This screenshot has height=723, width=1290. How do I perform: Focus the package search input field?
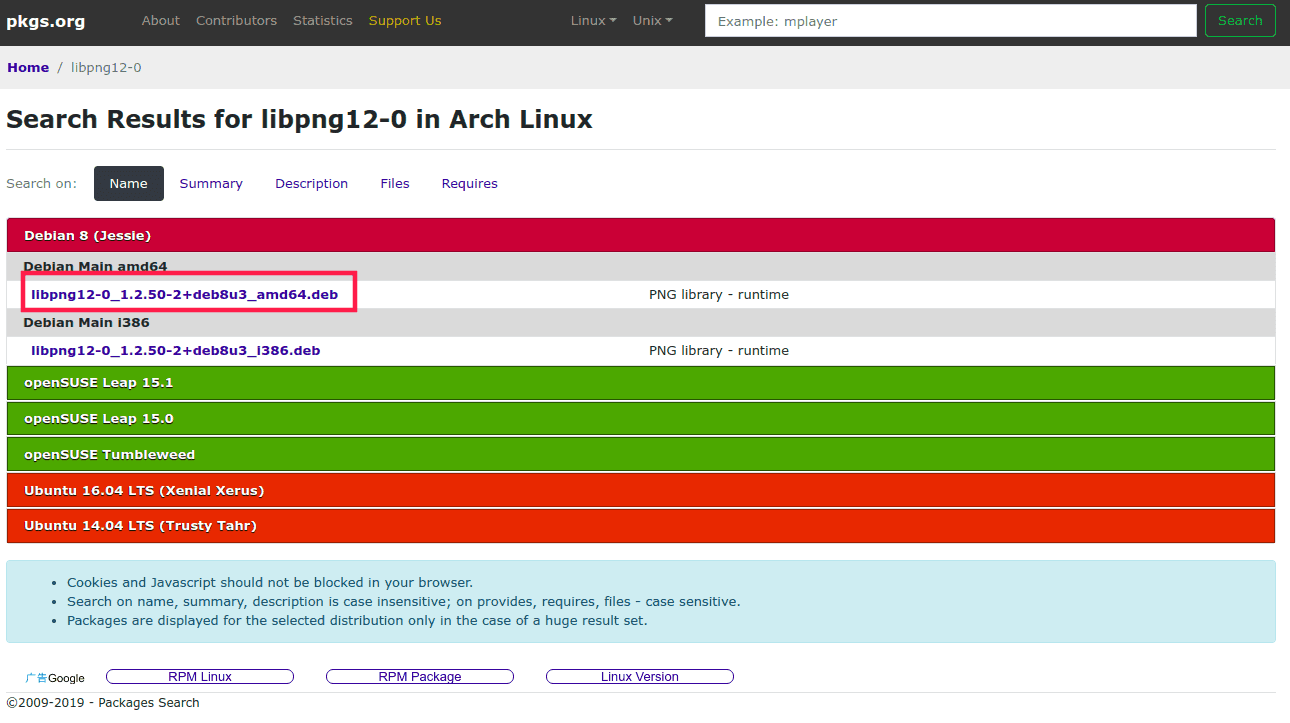point(950,21)
